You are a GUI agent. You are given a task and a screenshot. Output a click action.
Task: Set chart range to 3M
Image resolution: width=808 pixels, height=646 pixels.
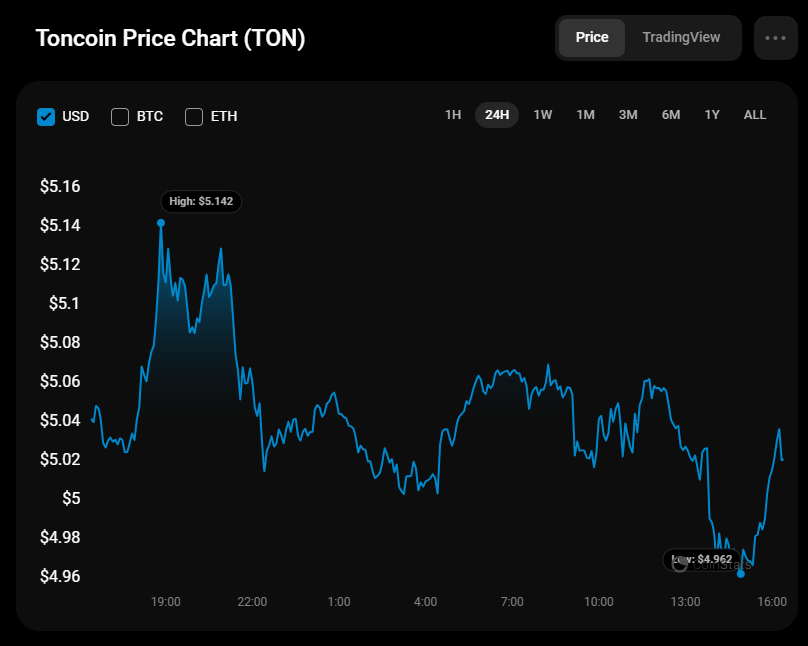pyautogui.click(x=628, y=115)
